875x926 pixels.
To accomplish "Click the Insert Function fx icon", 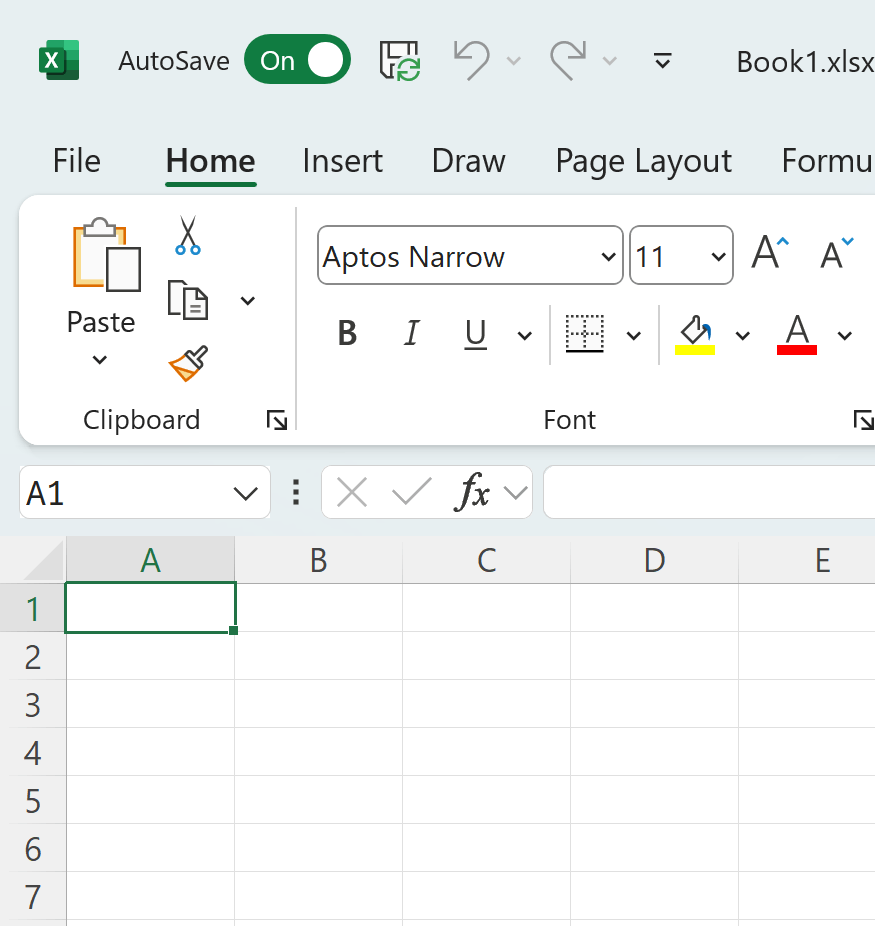I will 477,492.
